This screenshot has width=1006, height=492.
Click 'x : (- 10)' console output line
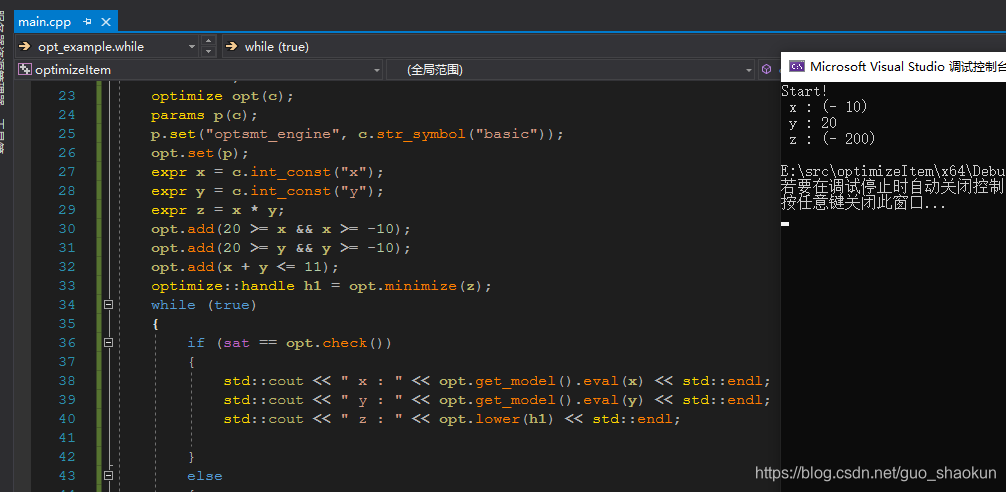click(x=828, y=107)
